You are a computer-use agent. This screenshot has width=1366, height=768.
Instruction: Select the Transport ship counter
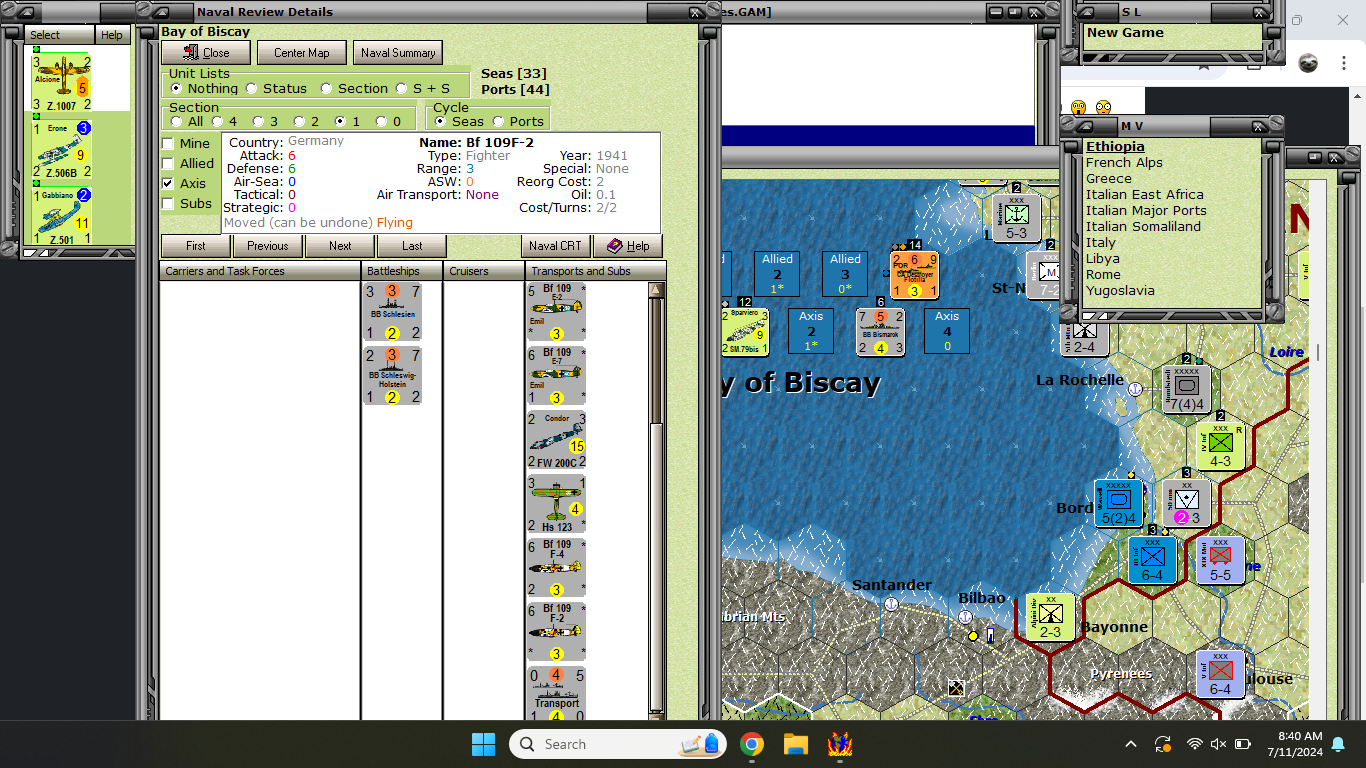click(556, 694)
